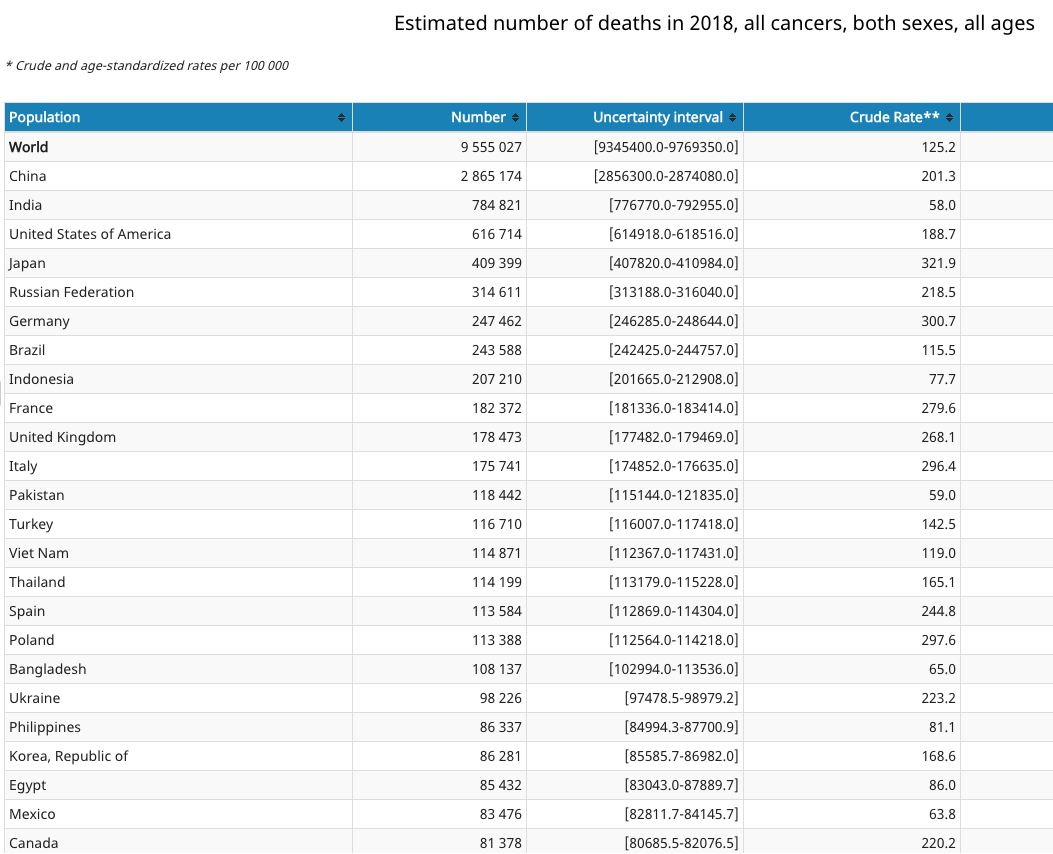Click the sort arrows in Population header
Screen dimensions: 1053x854
[342, 118]
